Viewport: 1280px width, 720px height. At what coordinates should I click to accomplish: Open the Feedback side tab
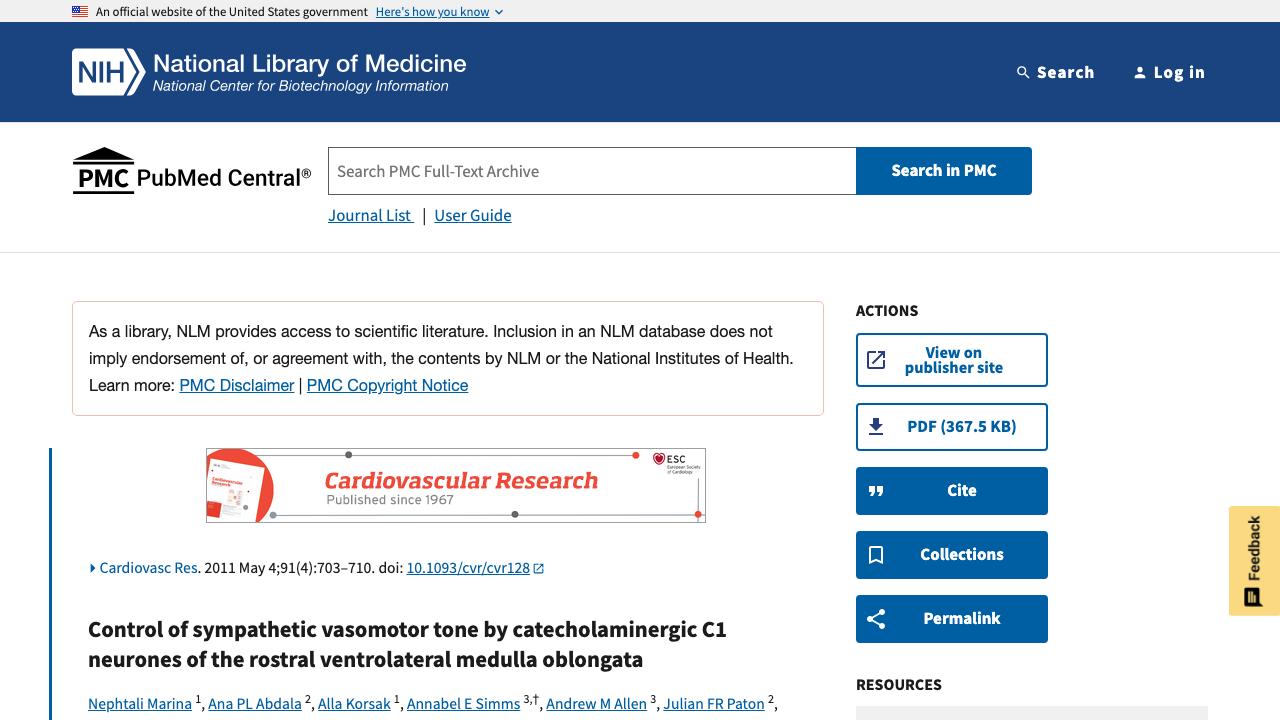[x=1254, y=560]
